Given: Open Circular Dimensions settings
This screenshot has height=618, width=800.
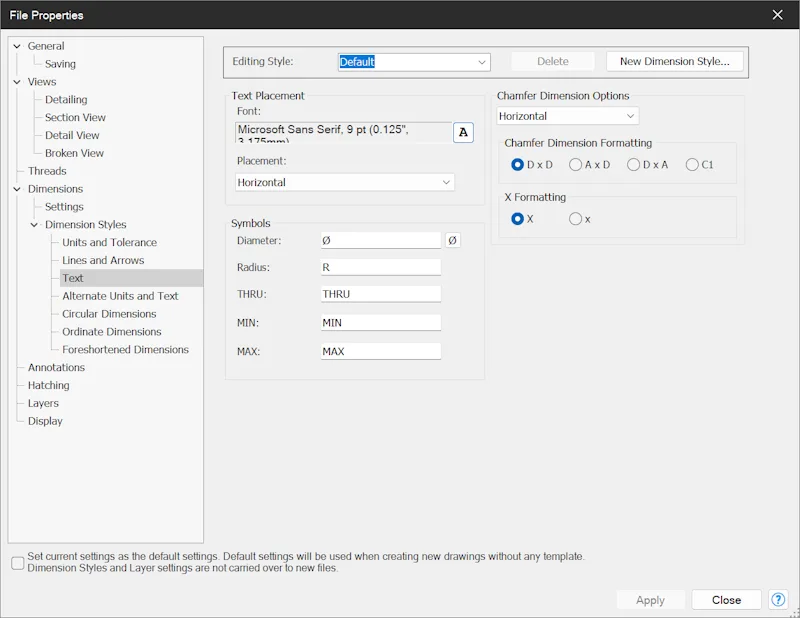Looking at the screenshot, I should (x=109, y=314).
